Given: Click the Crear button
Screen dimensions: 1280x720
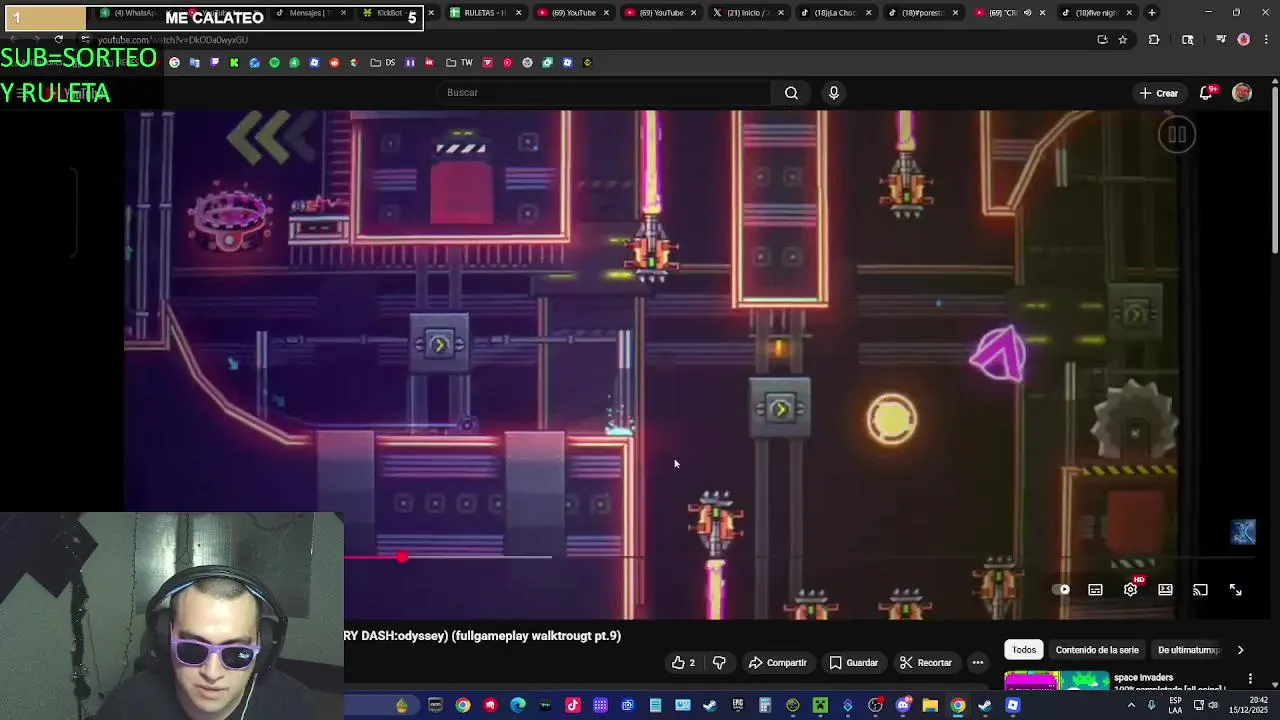Looking at the screenshot, I should [1159, 93].
